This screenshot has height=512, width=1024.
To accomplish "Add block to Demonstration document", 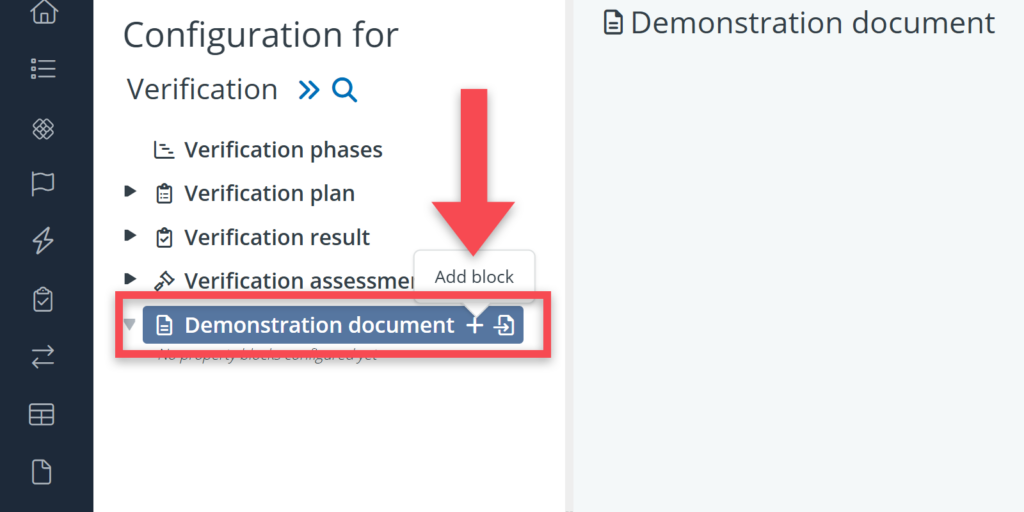I will [475, 325].
